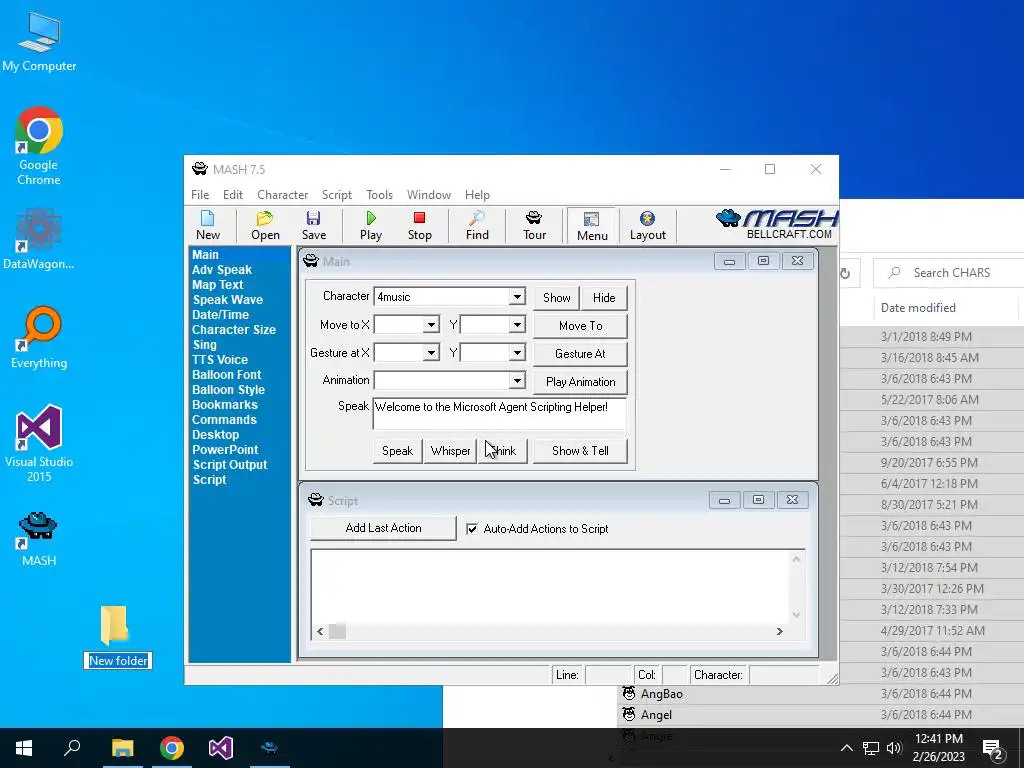Image resolution: width=1024 pixels, height=768 pixels.
Task: Open Visual Studio from the taskbar
Action: [x=221, y=748]
